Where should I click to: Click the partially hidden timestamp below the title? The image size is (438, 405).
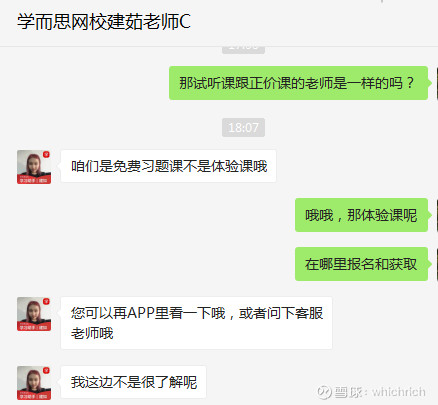pyautogui.click(x=243, y=50)
